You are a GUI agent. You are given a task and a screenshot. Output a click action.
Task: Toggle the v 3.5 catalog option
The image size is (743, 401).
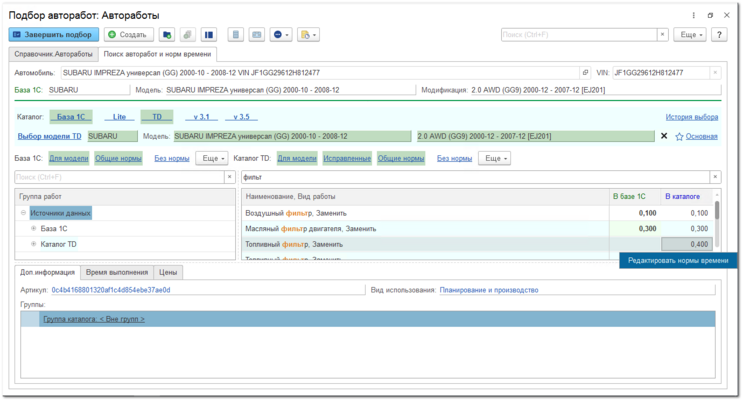[241, 117]
